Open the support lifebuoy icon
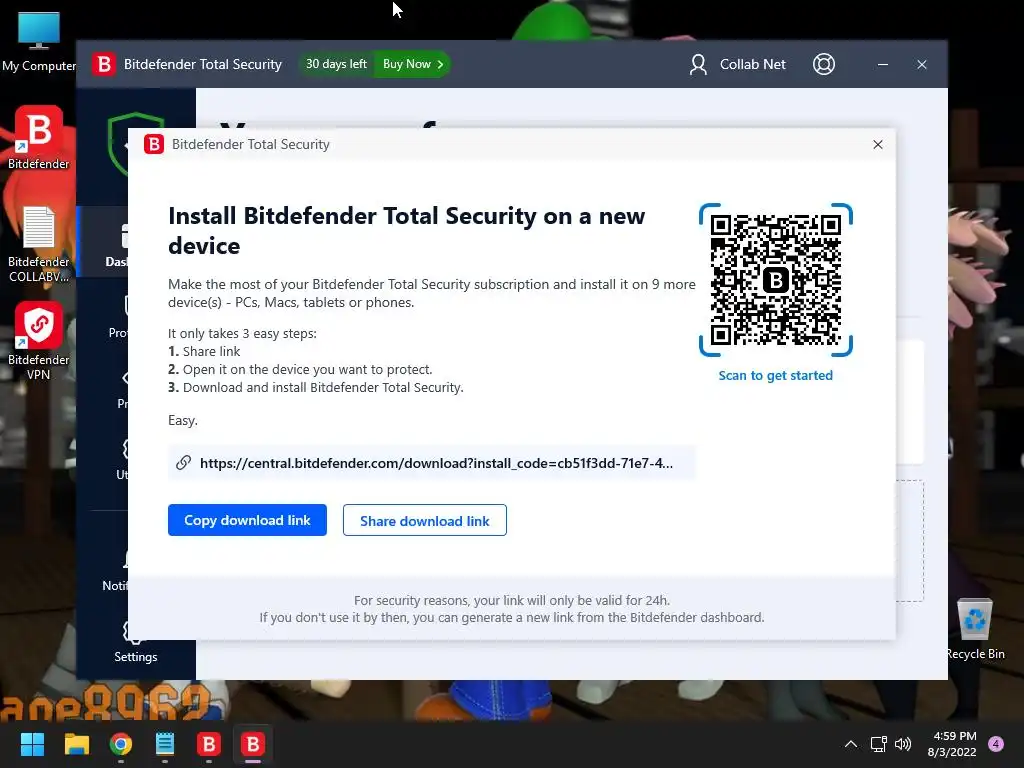 click(x=824, y=64)
